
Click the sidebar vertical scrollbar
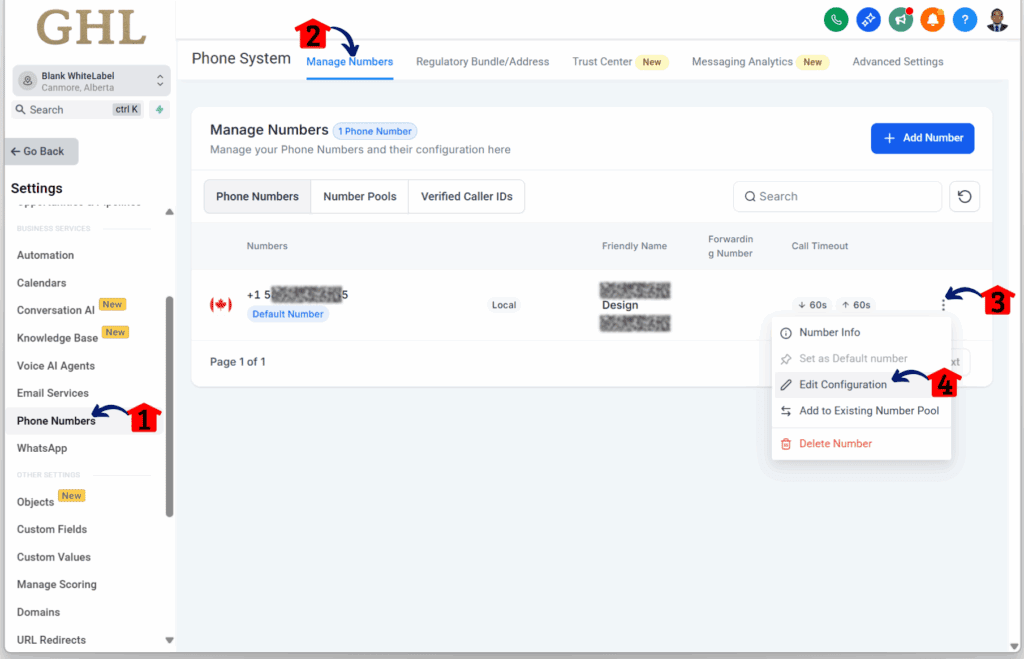point(169,406)
